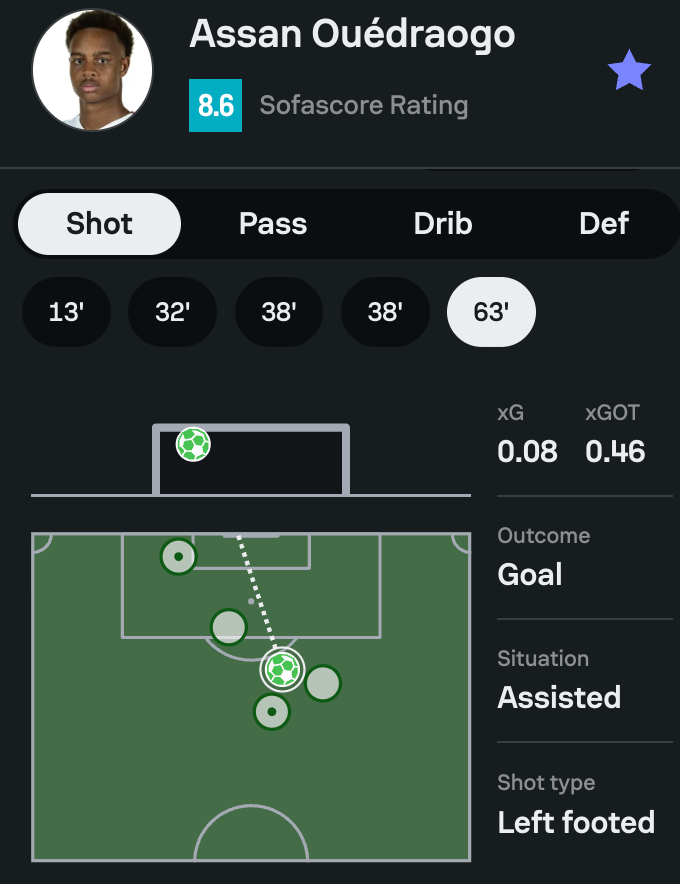Select the shot marker on the penalty box edge
Viewport: 680px width, 884px height.
click(x=229, y=627)
